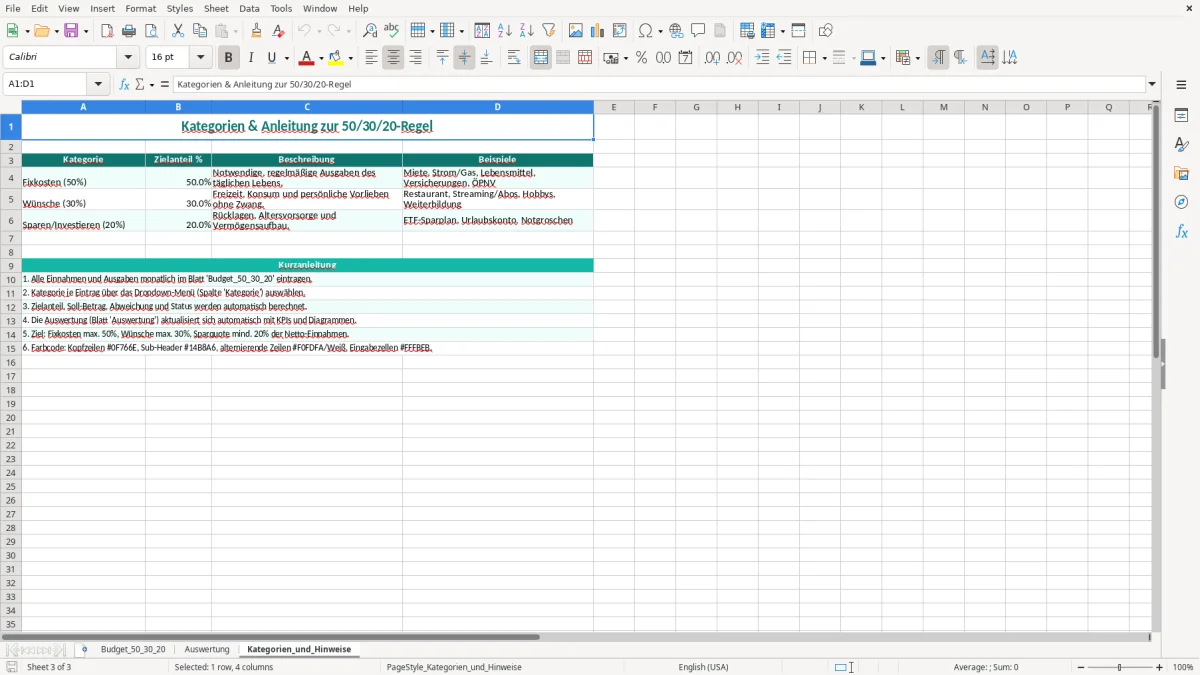
Task: Apply the yellow highlighting color swatch
Action: point(336,58)
